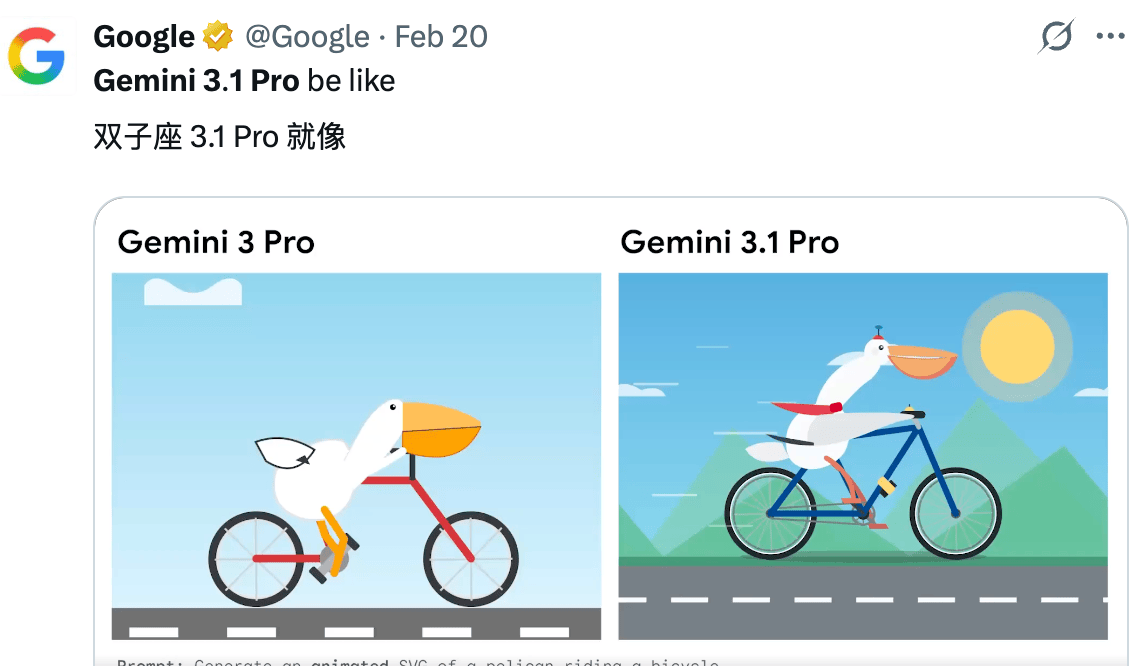Viewport: 1140px width, 666px height.
Task: Open the Grok explain-post icon
Action: point(1056,37)
